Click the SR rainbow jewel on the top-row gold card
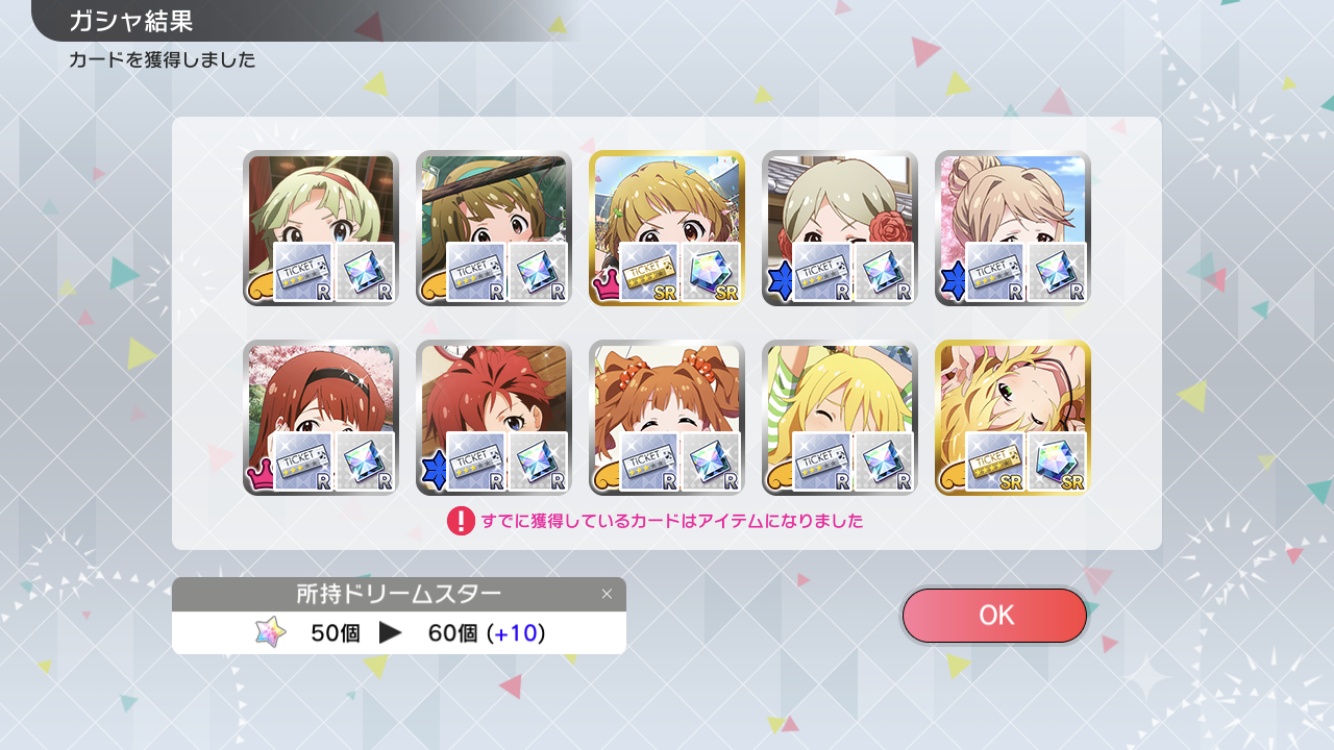The width and height of the screenshot is (1334, 750). (711, 273)
